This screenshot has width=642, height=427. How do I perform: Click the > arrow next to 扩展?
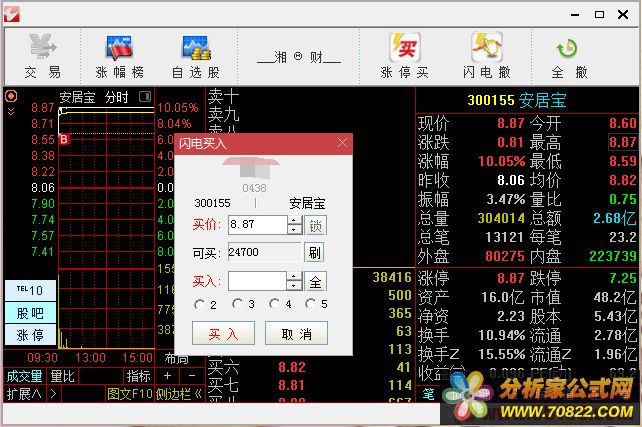[x=53, y=394]
